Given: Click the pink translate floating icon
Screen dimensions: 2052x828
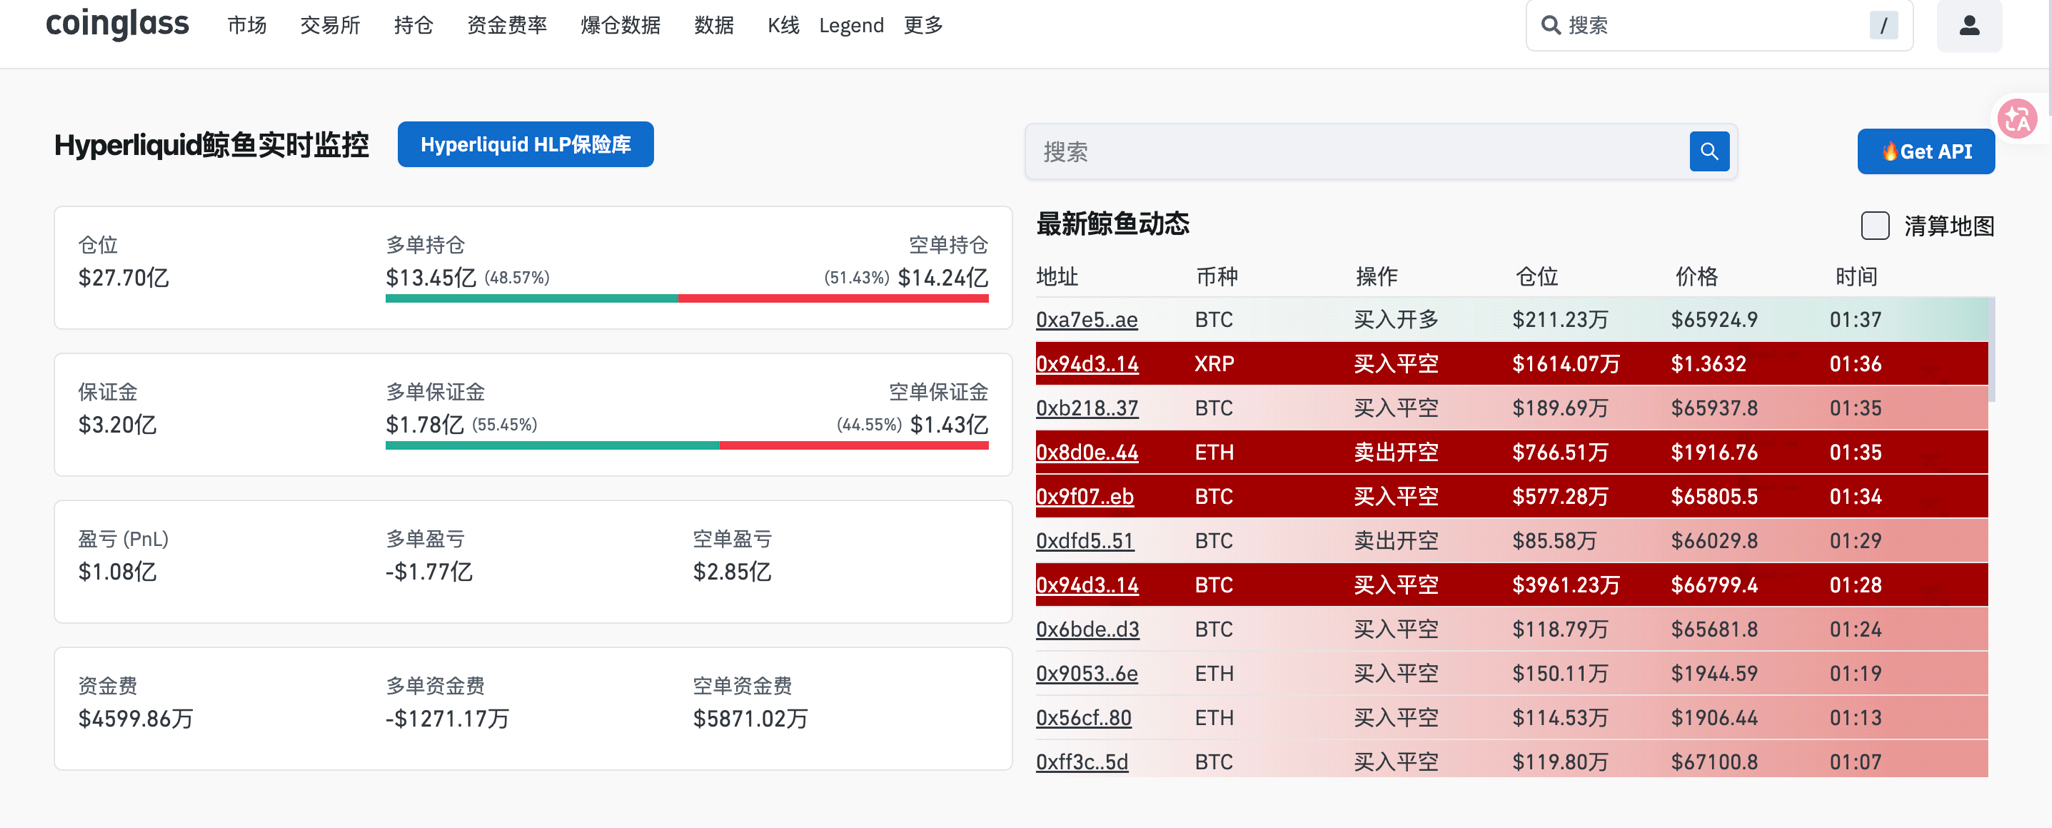Looking at the screenshot, I should [2018, 119].
